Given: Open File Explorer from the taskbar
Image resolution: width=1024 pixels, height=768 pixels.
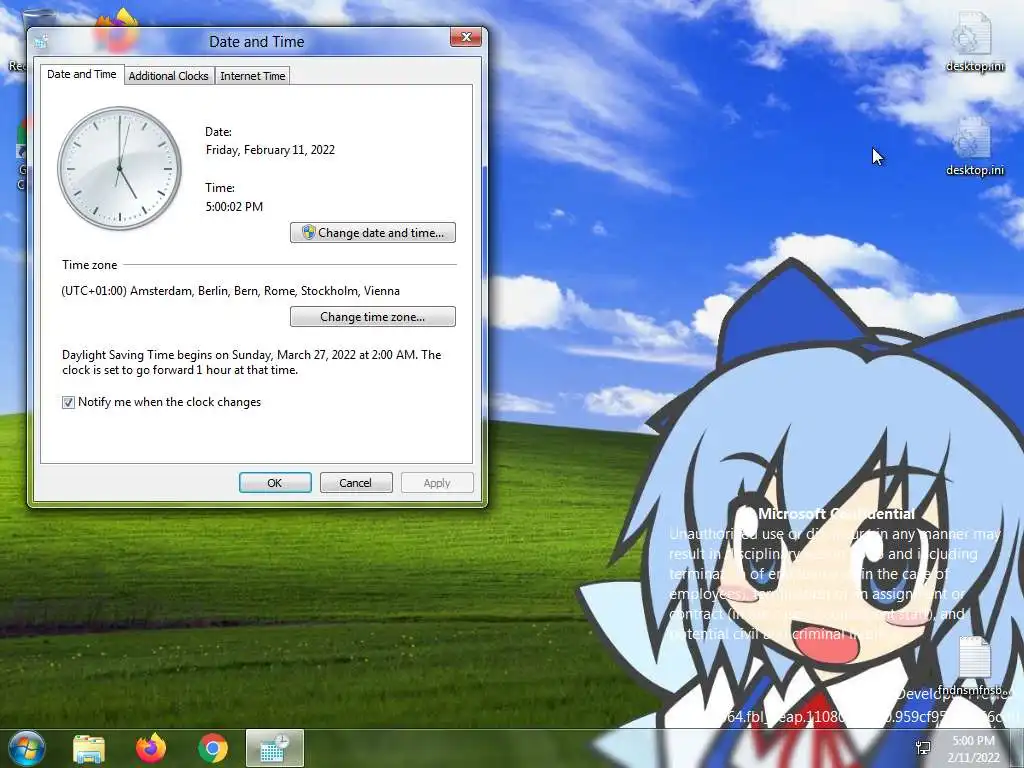Looking at the screenshot, I should pos(89,748).
